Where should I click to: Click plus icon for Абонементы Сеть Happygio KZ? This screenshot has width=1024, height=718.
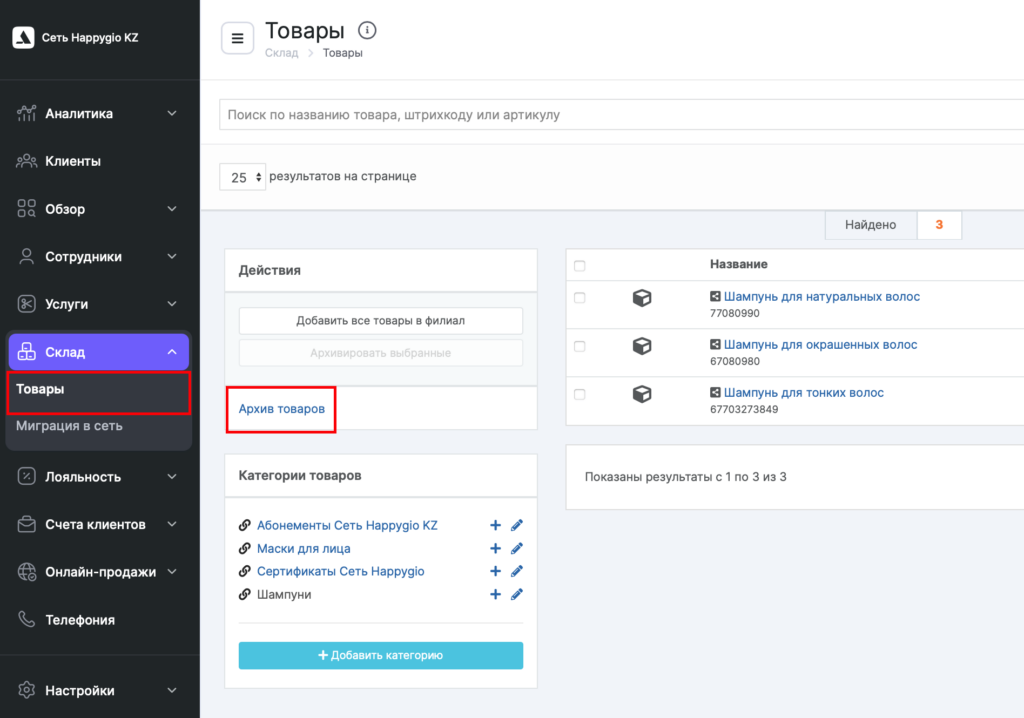tap(495, 525)
